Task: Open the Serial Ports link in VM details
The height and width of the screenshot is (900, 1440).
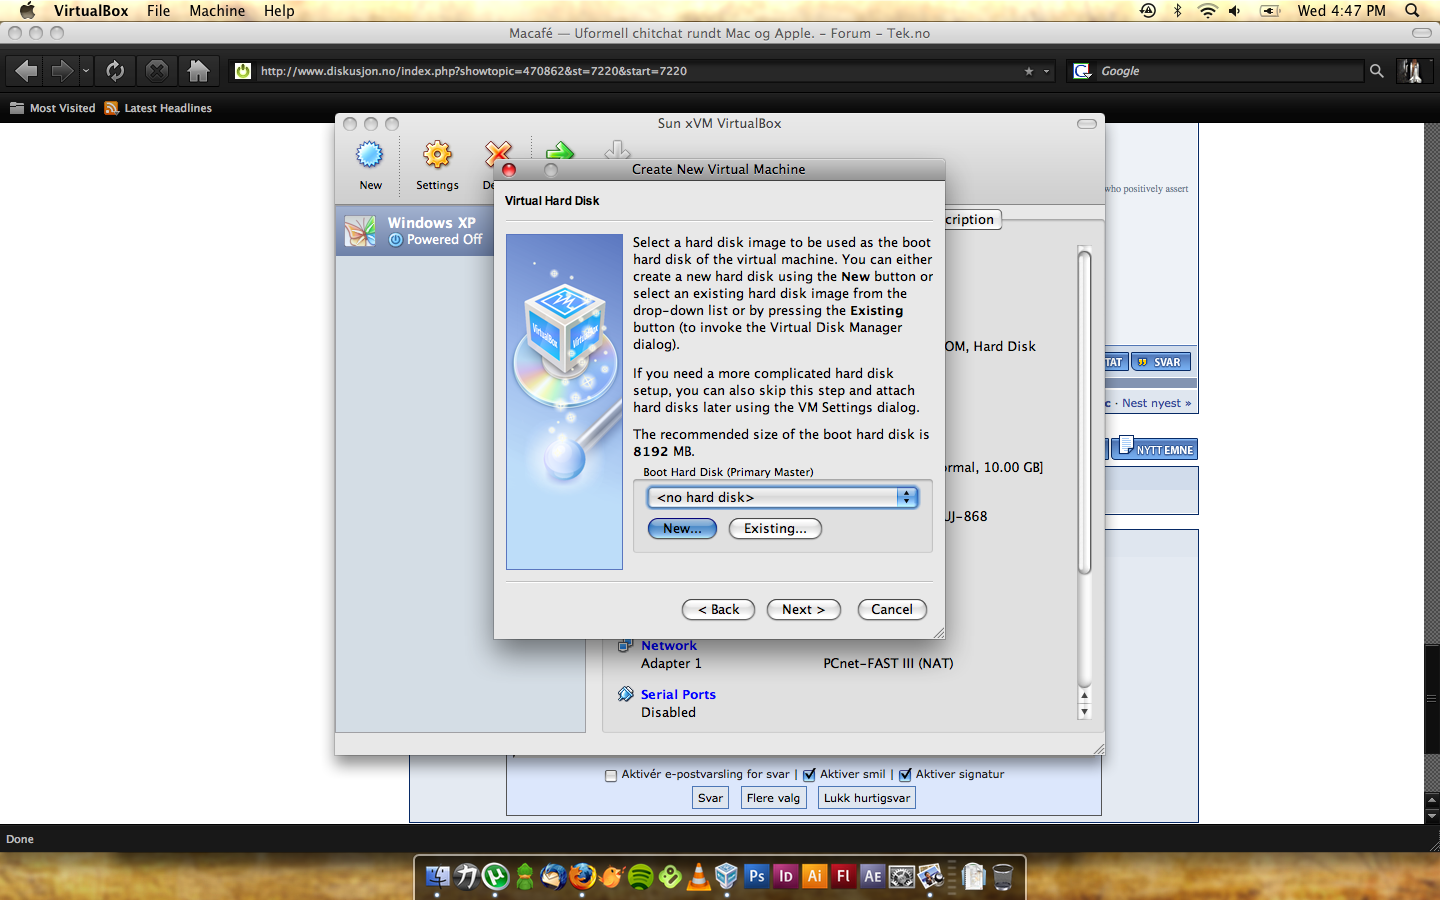Action: (678, 694)
